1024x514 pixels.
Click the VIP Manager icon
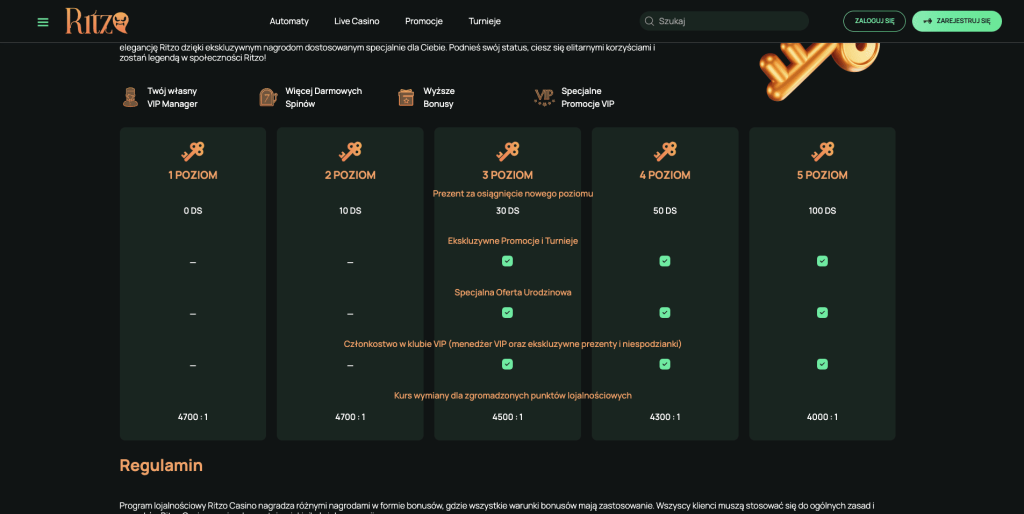(x=130, y=97)
